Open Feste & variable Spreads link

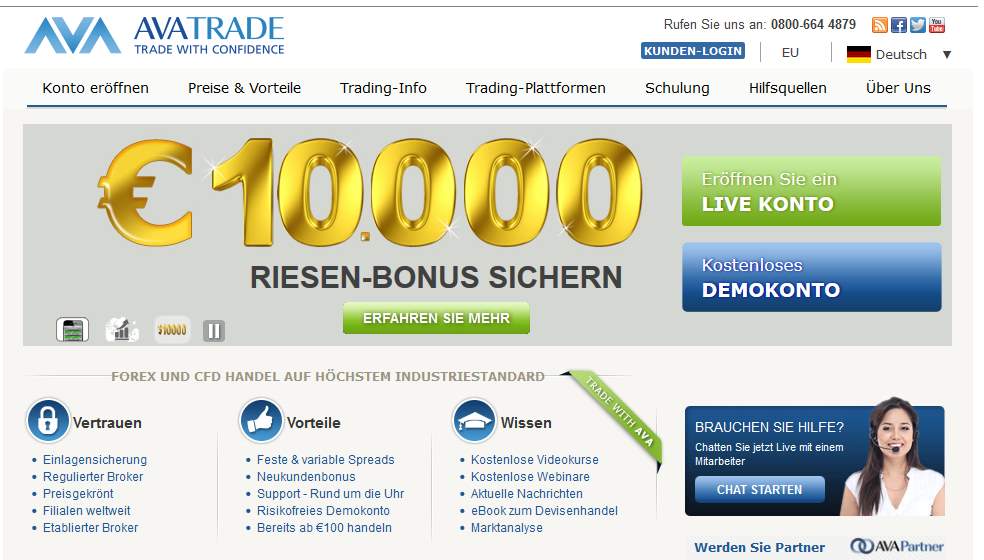pos(326,460)
